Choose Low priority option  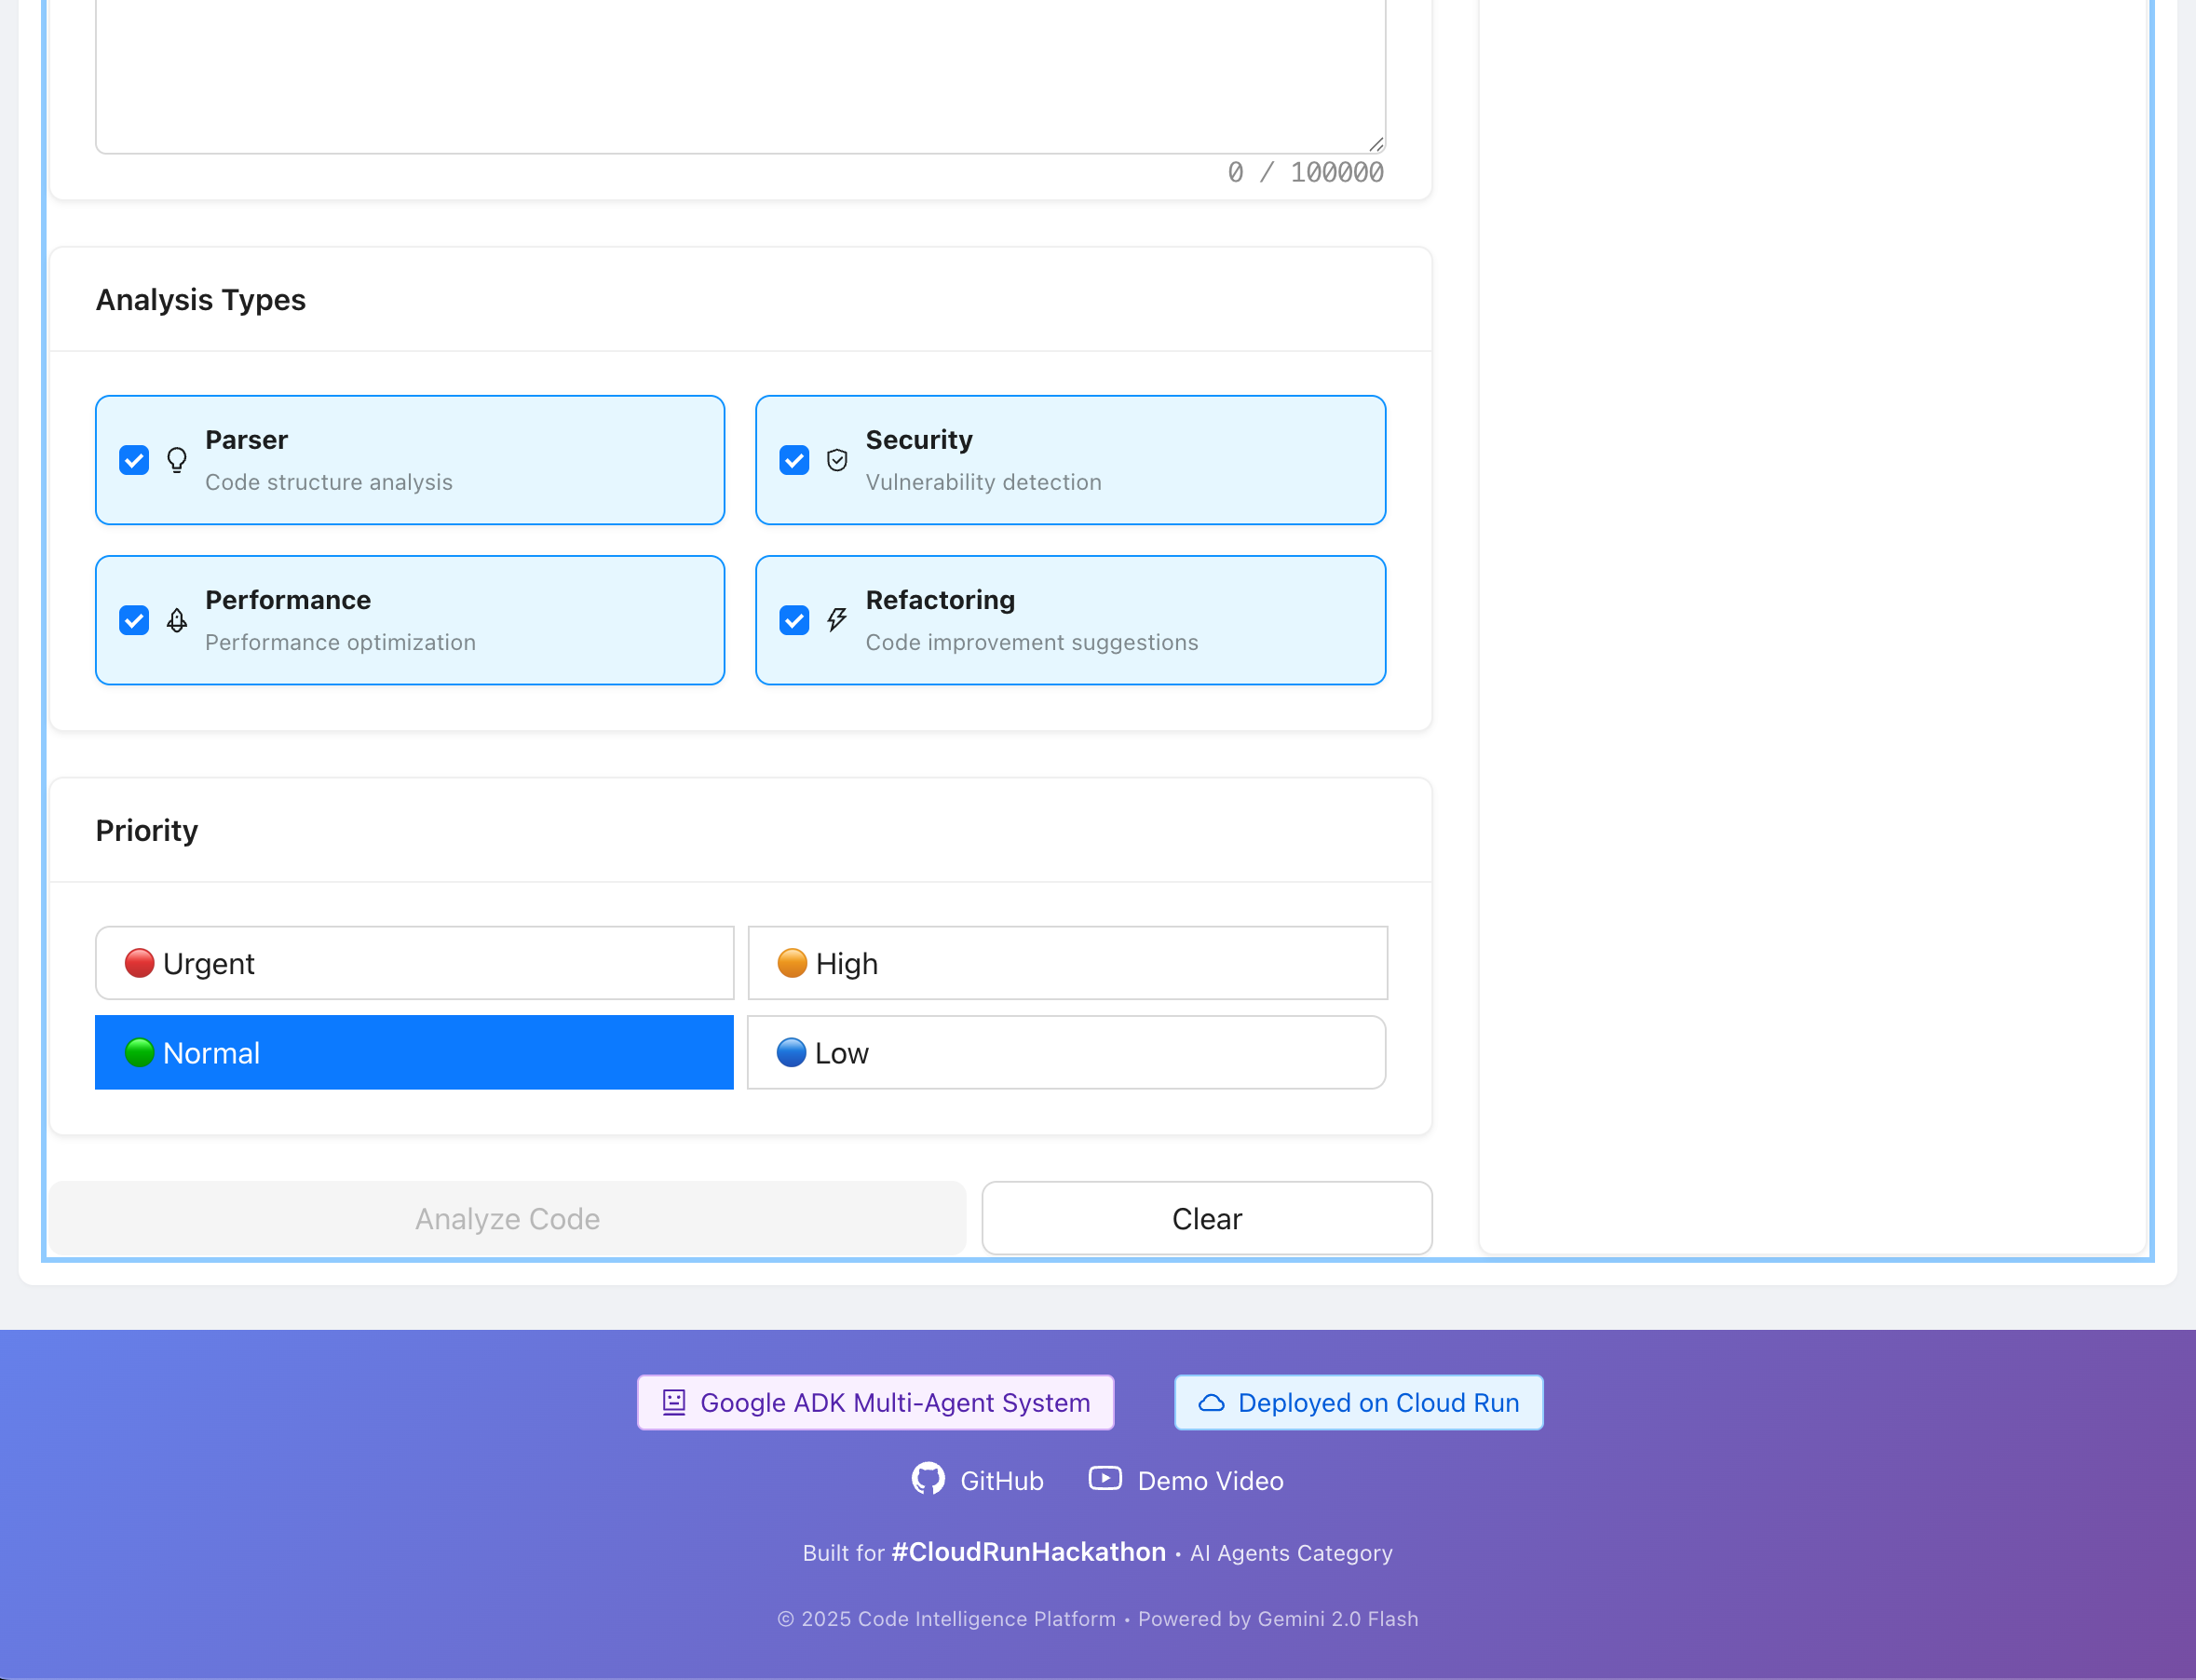(x=1066, y=1053)
